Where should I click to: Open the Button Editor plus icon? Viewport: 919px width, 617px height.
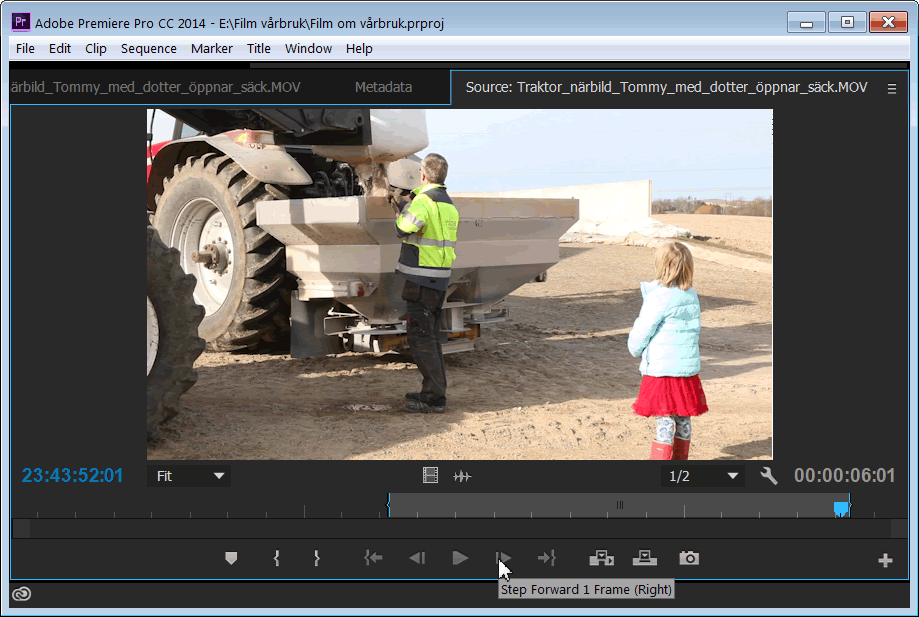(885, 561)
